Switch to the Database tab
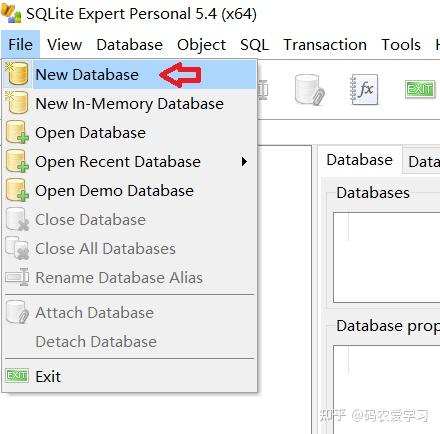 point(359,160)
